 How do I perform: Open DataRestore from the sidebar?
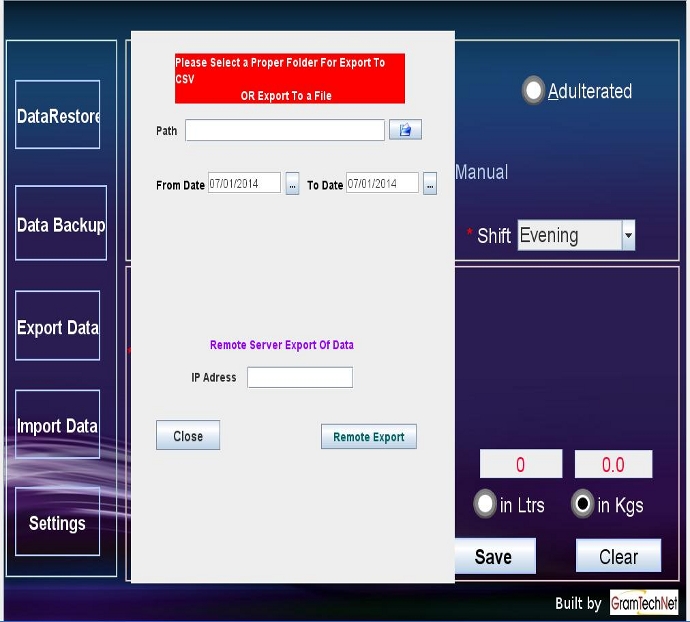tap(58, 115)
